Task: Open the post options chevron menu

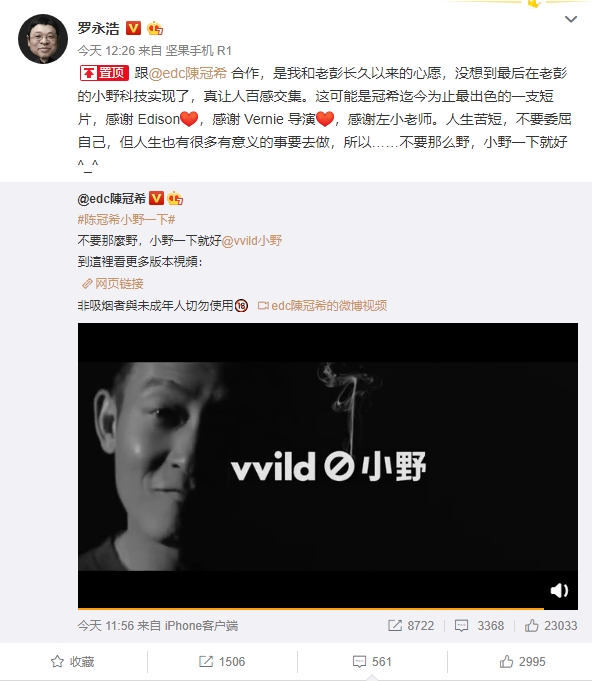Action: coord(570,19)
